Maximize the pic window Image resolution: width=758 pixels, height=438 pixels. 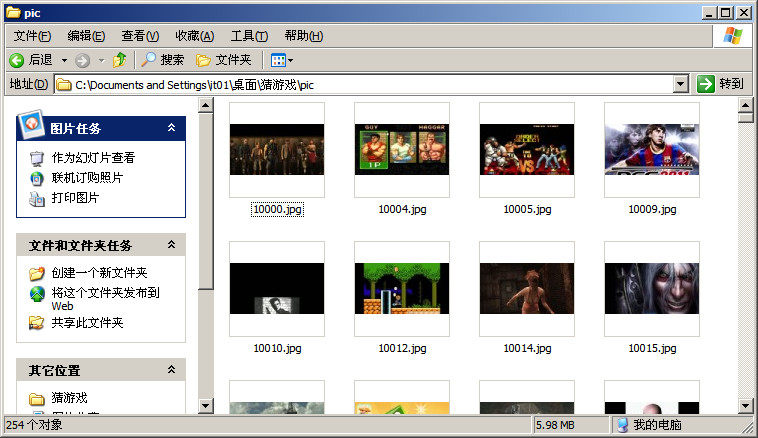point(726,13)
